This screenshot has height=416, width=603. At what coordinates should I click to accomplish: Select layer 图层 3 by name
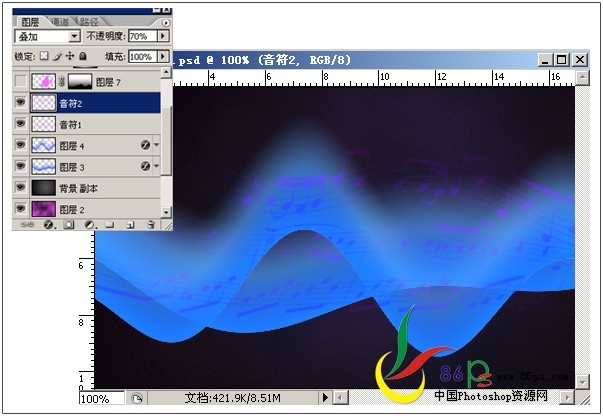pos(72,167)
